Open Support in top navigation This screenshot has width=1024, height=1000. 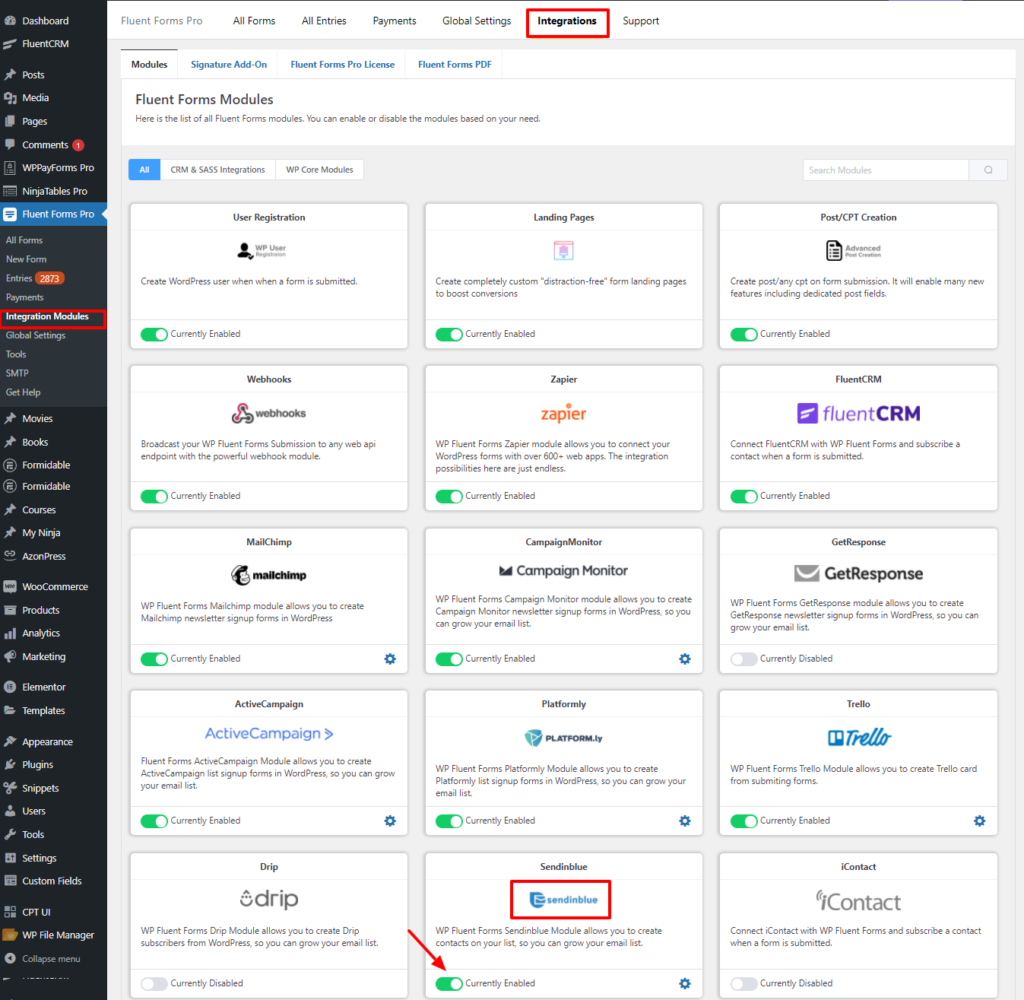(641, 21)
